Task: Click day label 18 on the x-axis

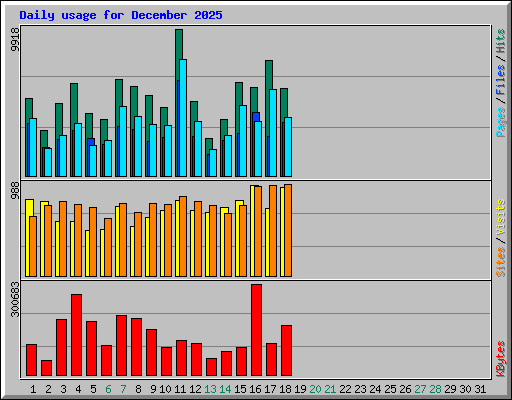Action: point(285,389)
